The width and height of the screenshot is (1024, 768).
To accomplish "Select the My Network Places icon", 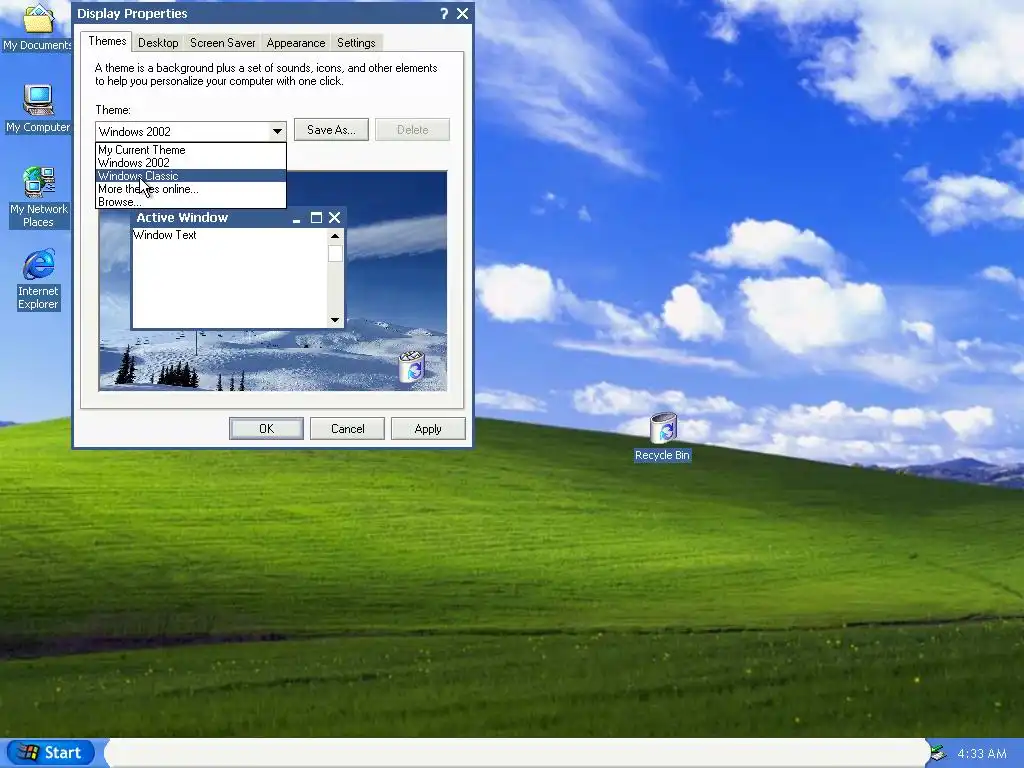I will point(38,197).
